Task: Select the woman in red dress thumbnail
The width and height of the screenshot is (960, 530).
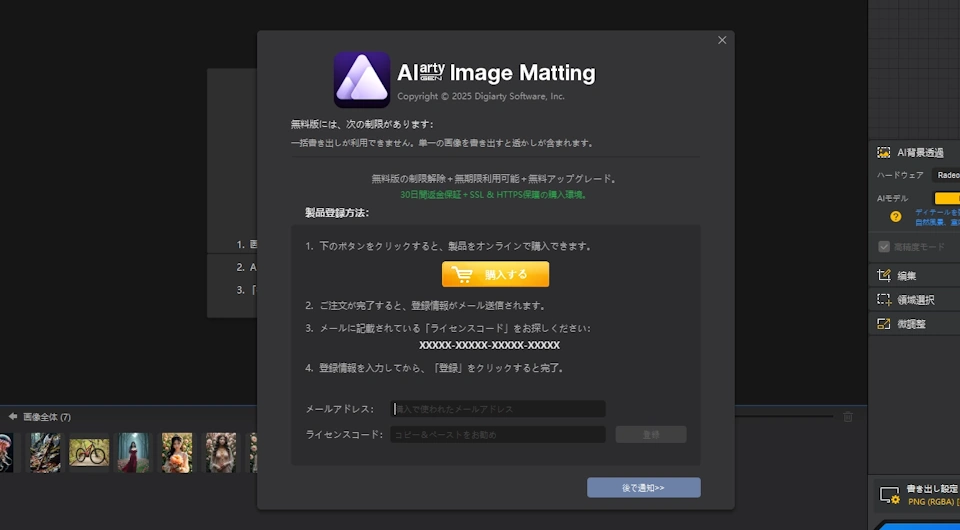Action: (133, 453)
